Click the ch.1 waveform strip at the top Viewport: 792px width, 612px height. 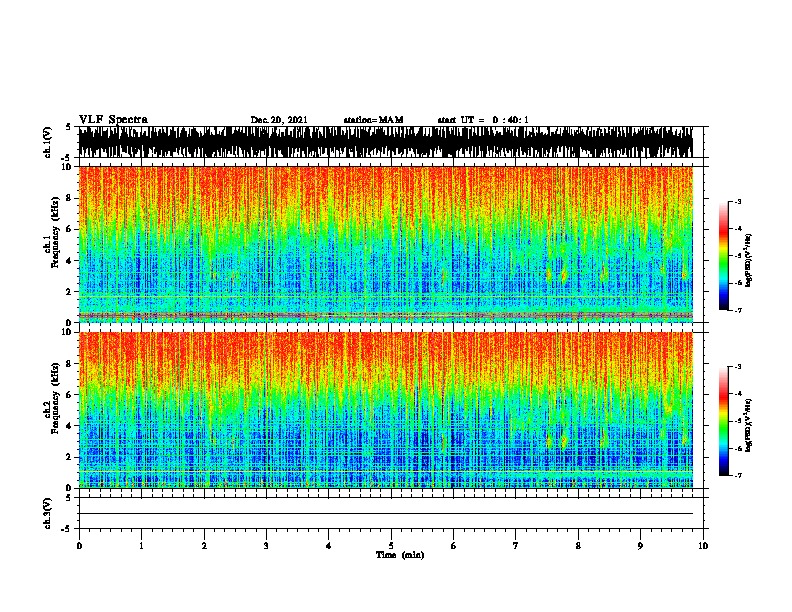click(385, 142)
